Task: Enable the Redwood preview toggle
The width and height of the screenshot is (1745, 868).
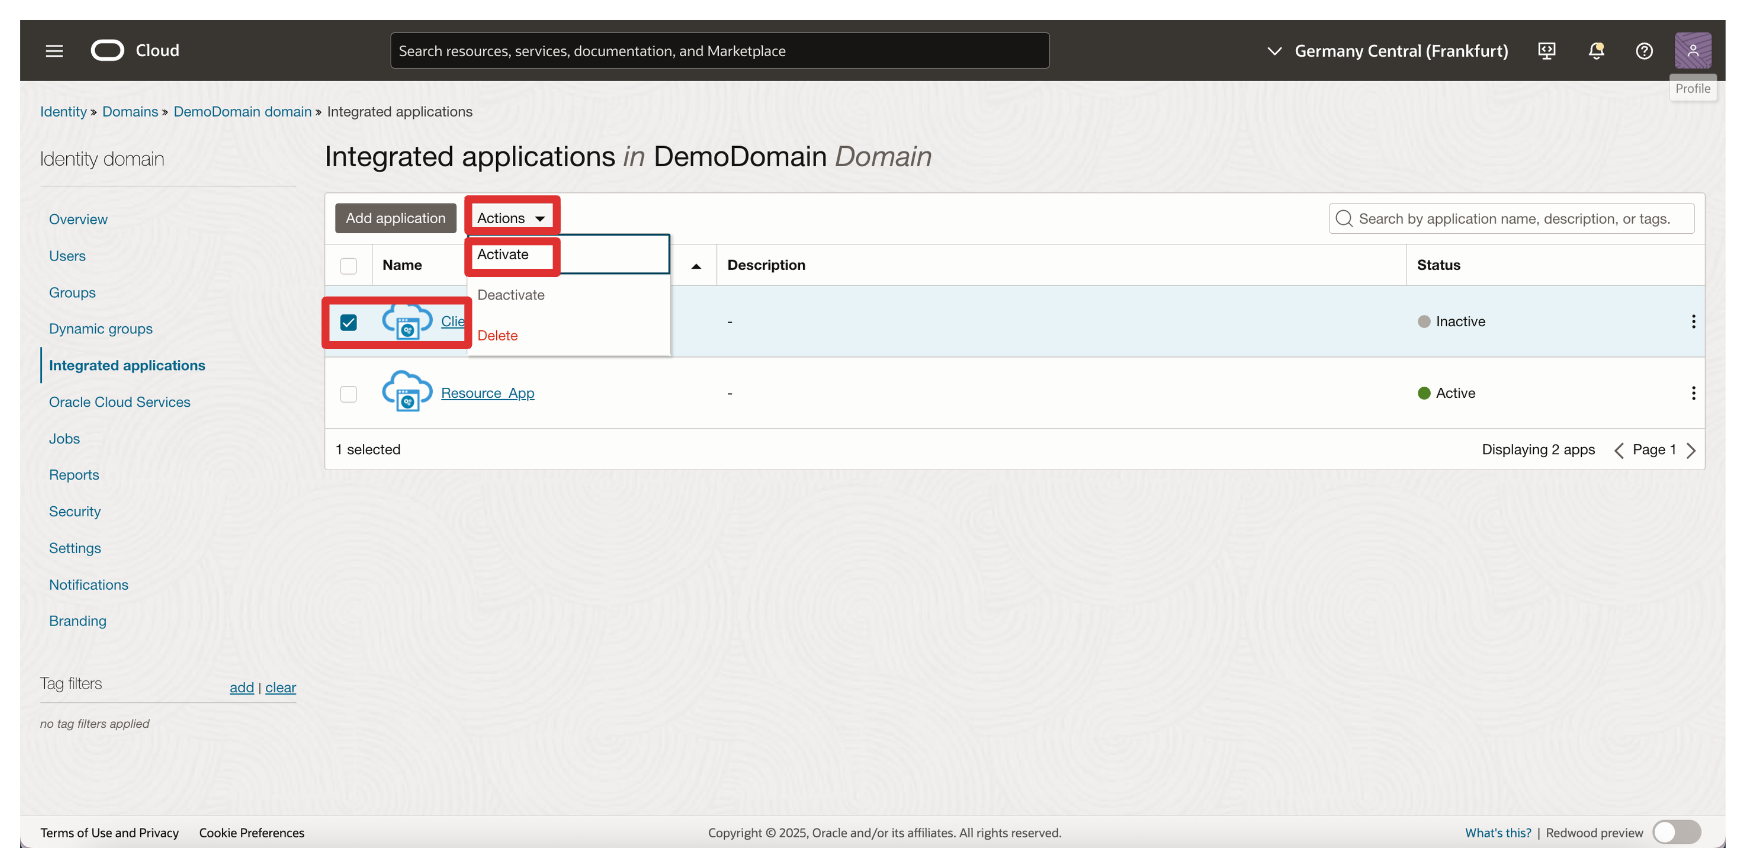Action: [1676, 833]
